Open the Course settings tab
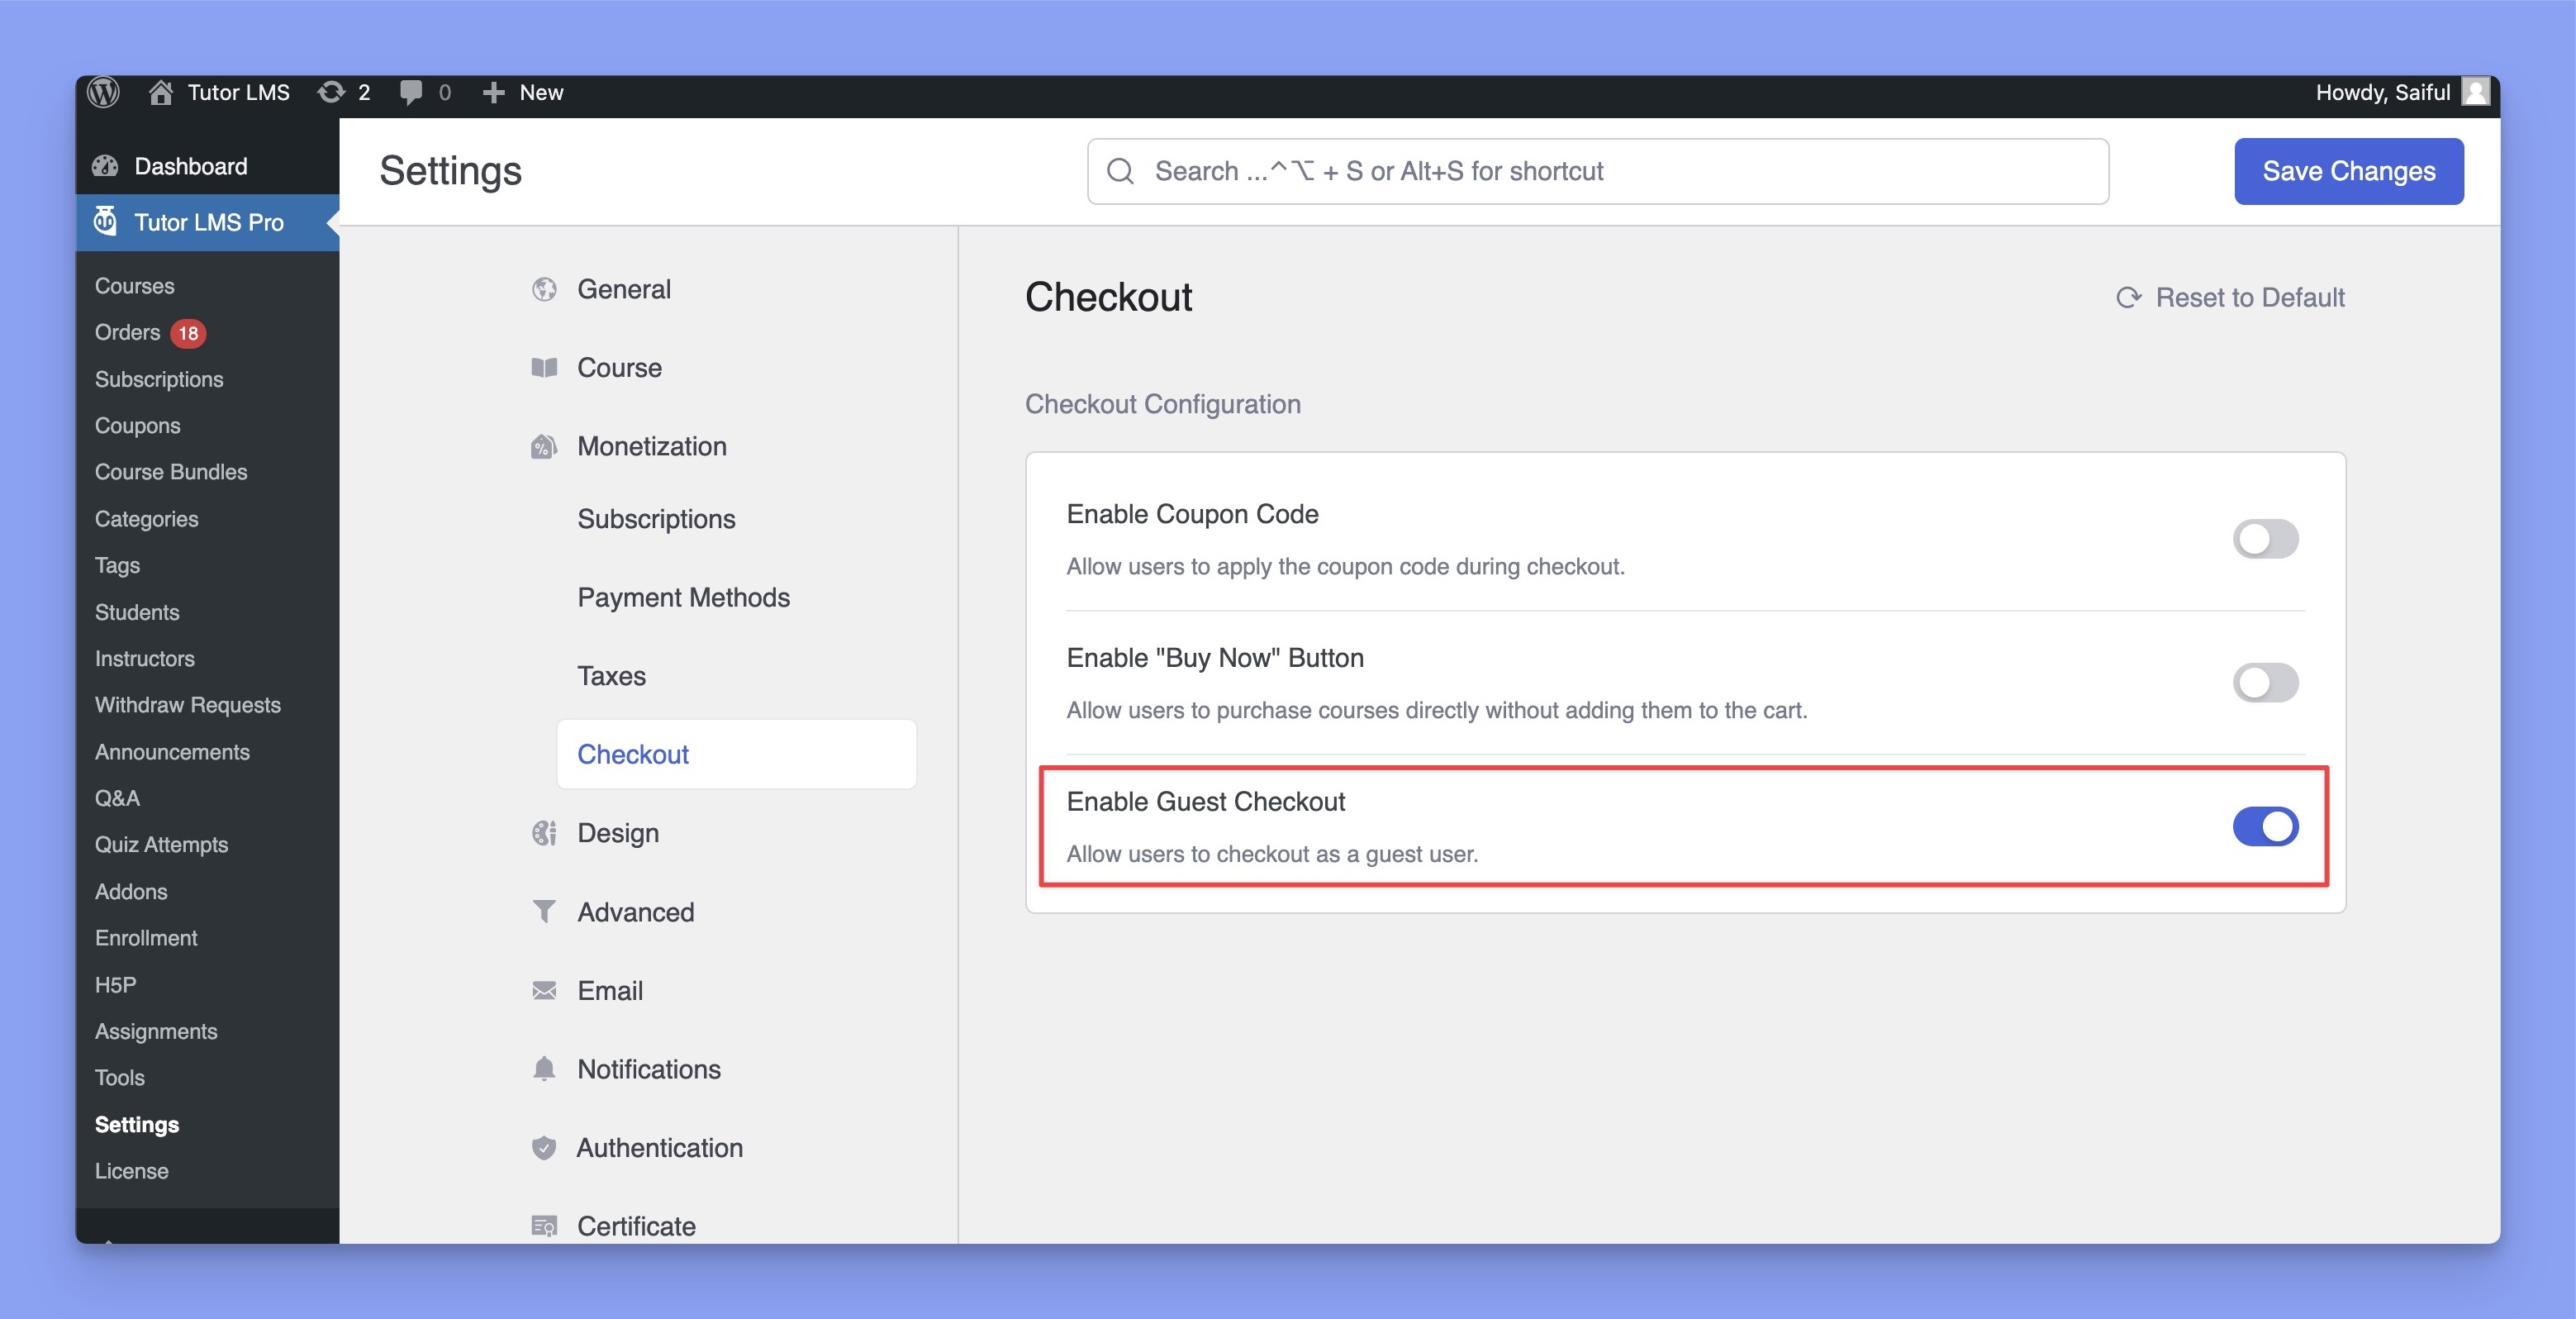 pyautogui.click(x=619, y=367)
